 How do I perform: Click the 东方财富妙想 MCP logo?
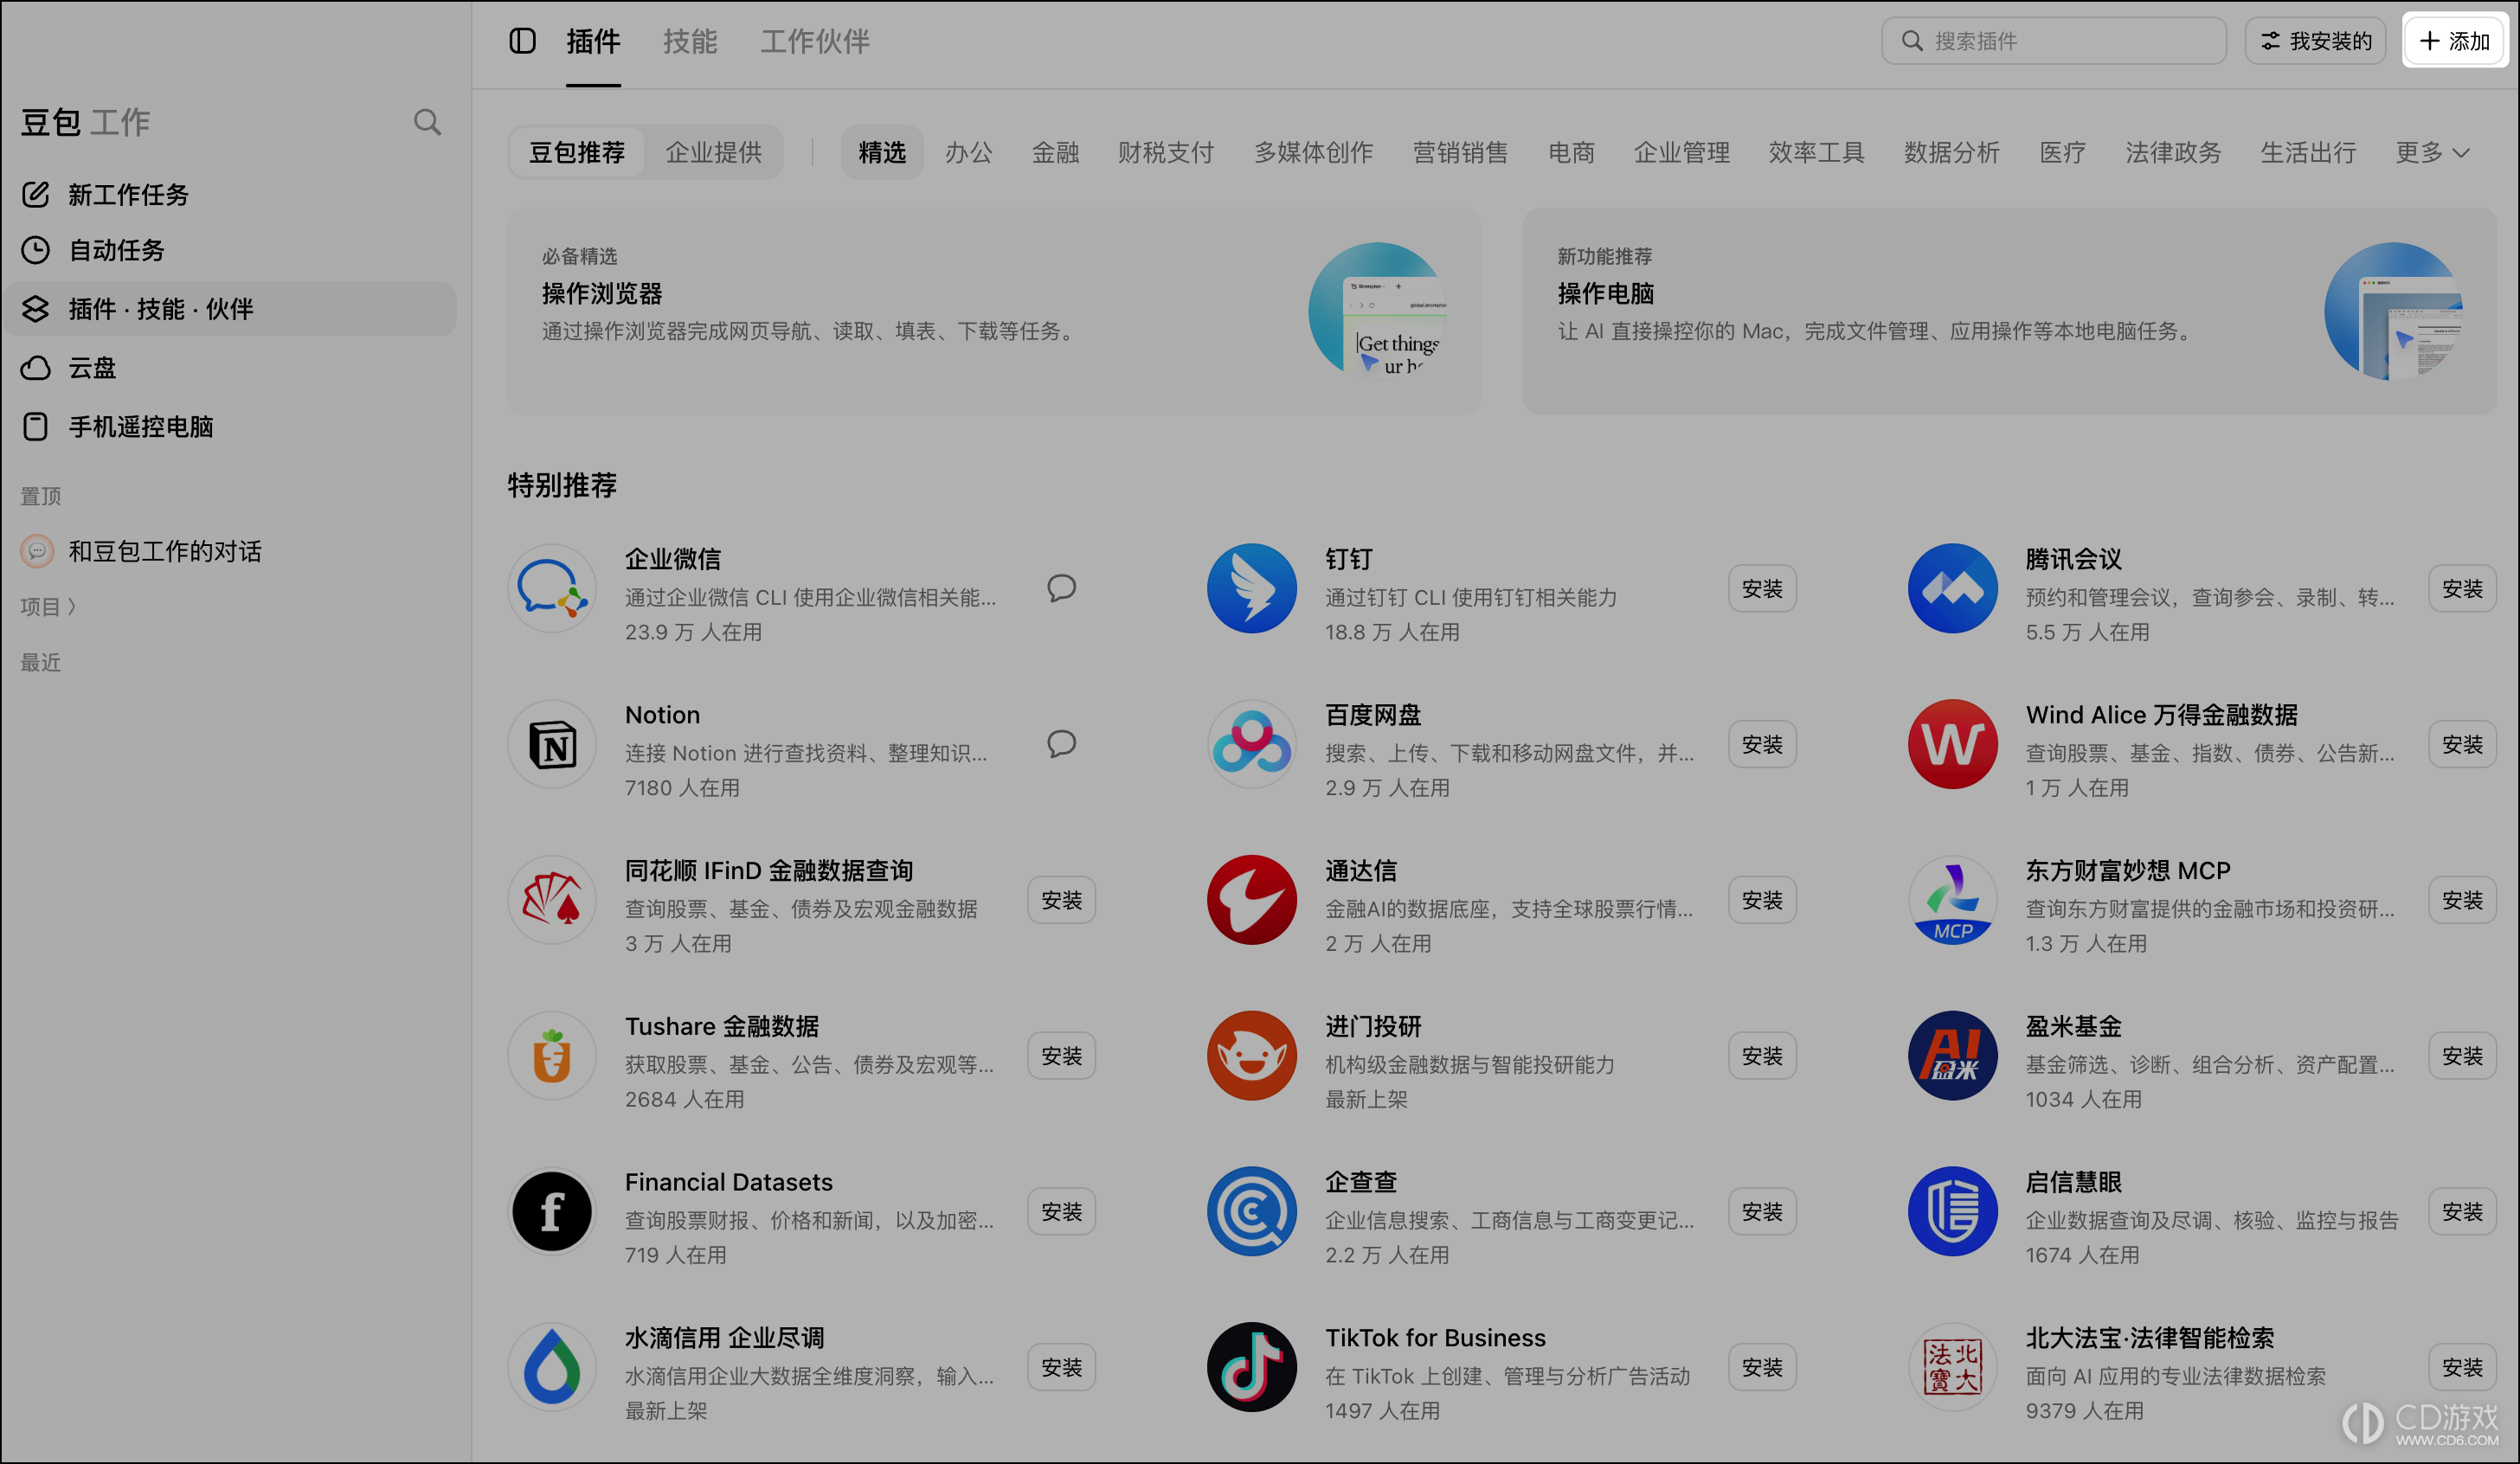click(1952, 900)
